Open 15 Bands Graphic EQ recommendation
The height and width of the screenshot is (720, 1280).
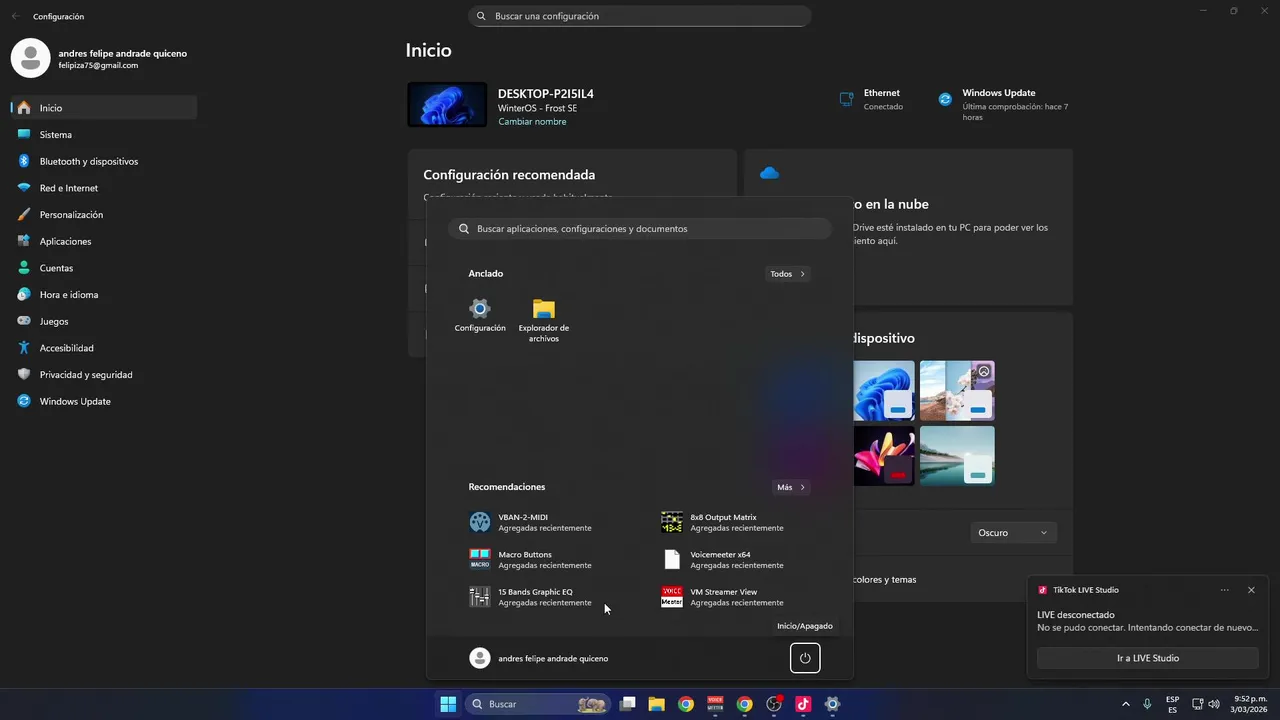545,597
